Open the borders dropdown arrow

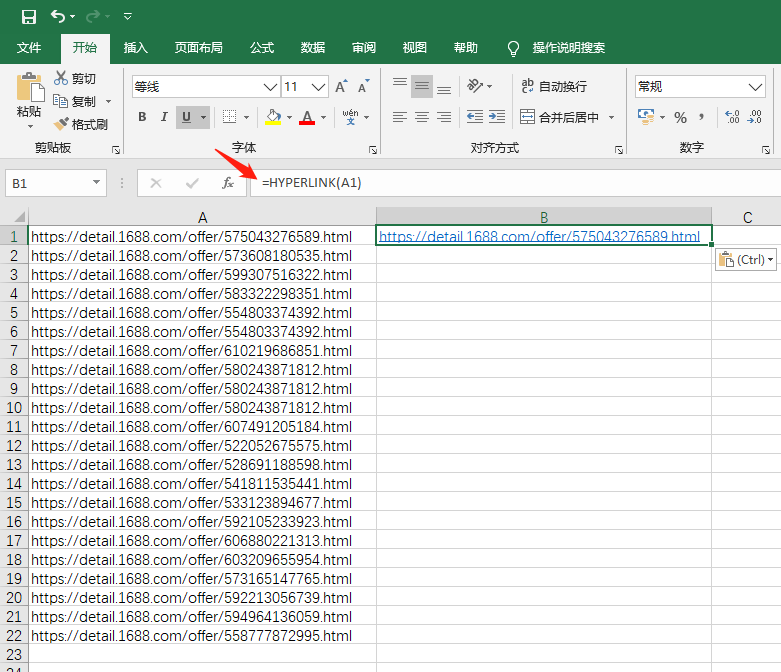pos(247,118)
